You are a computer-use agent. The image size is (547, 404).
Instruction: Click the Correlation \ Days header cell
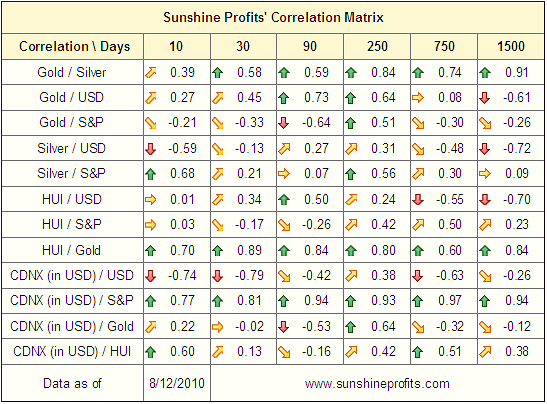[x=73, y=46]
